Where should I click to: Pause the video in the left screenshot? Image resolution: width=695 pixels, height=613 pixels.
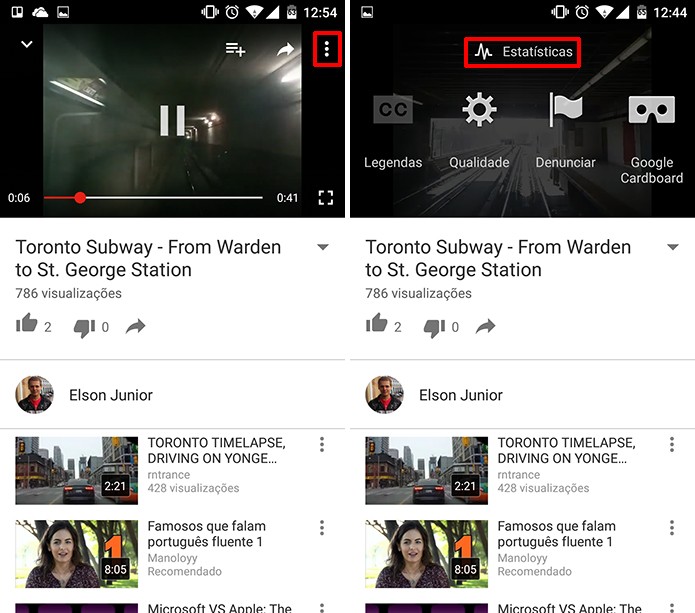[x=172, y=120]
